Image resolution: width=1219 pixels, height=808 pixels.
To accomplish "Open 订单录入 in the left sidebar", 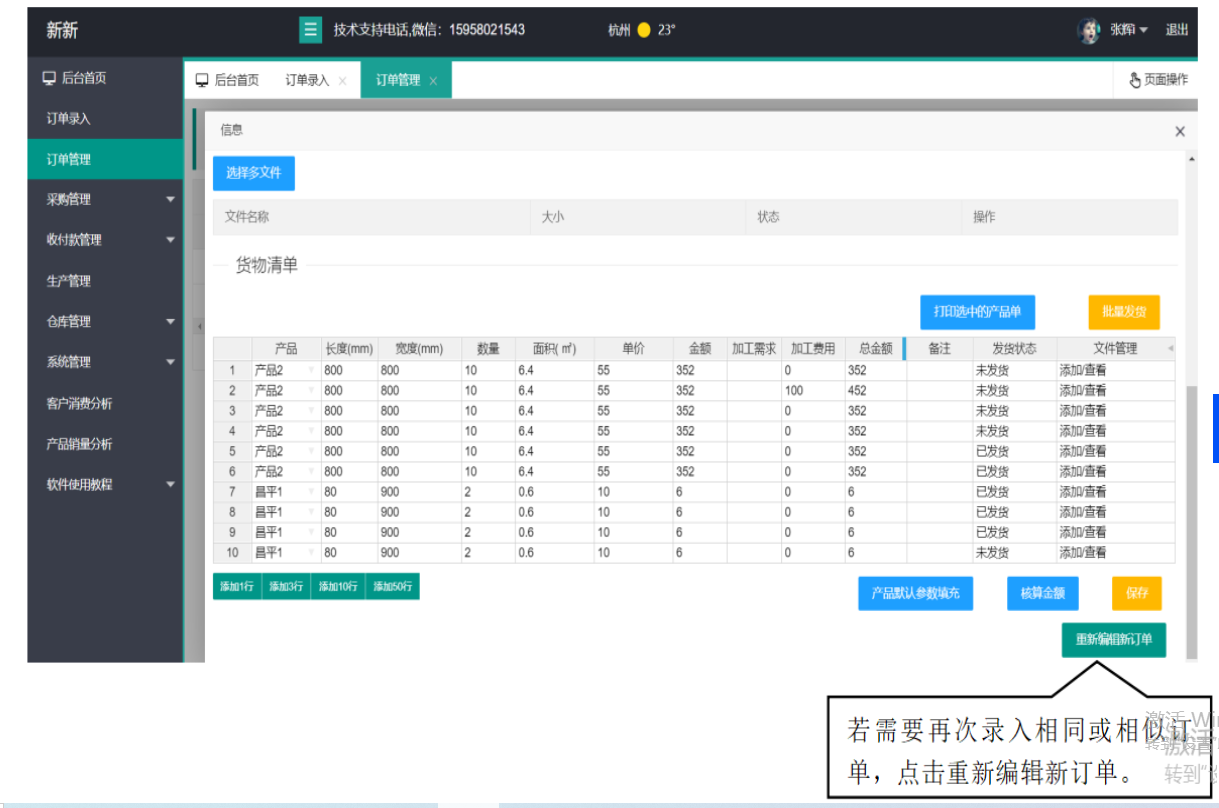I will click(105, 119).
